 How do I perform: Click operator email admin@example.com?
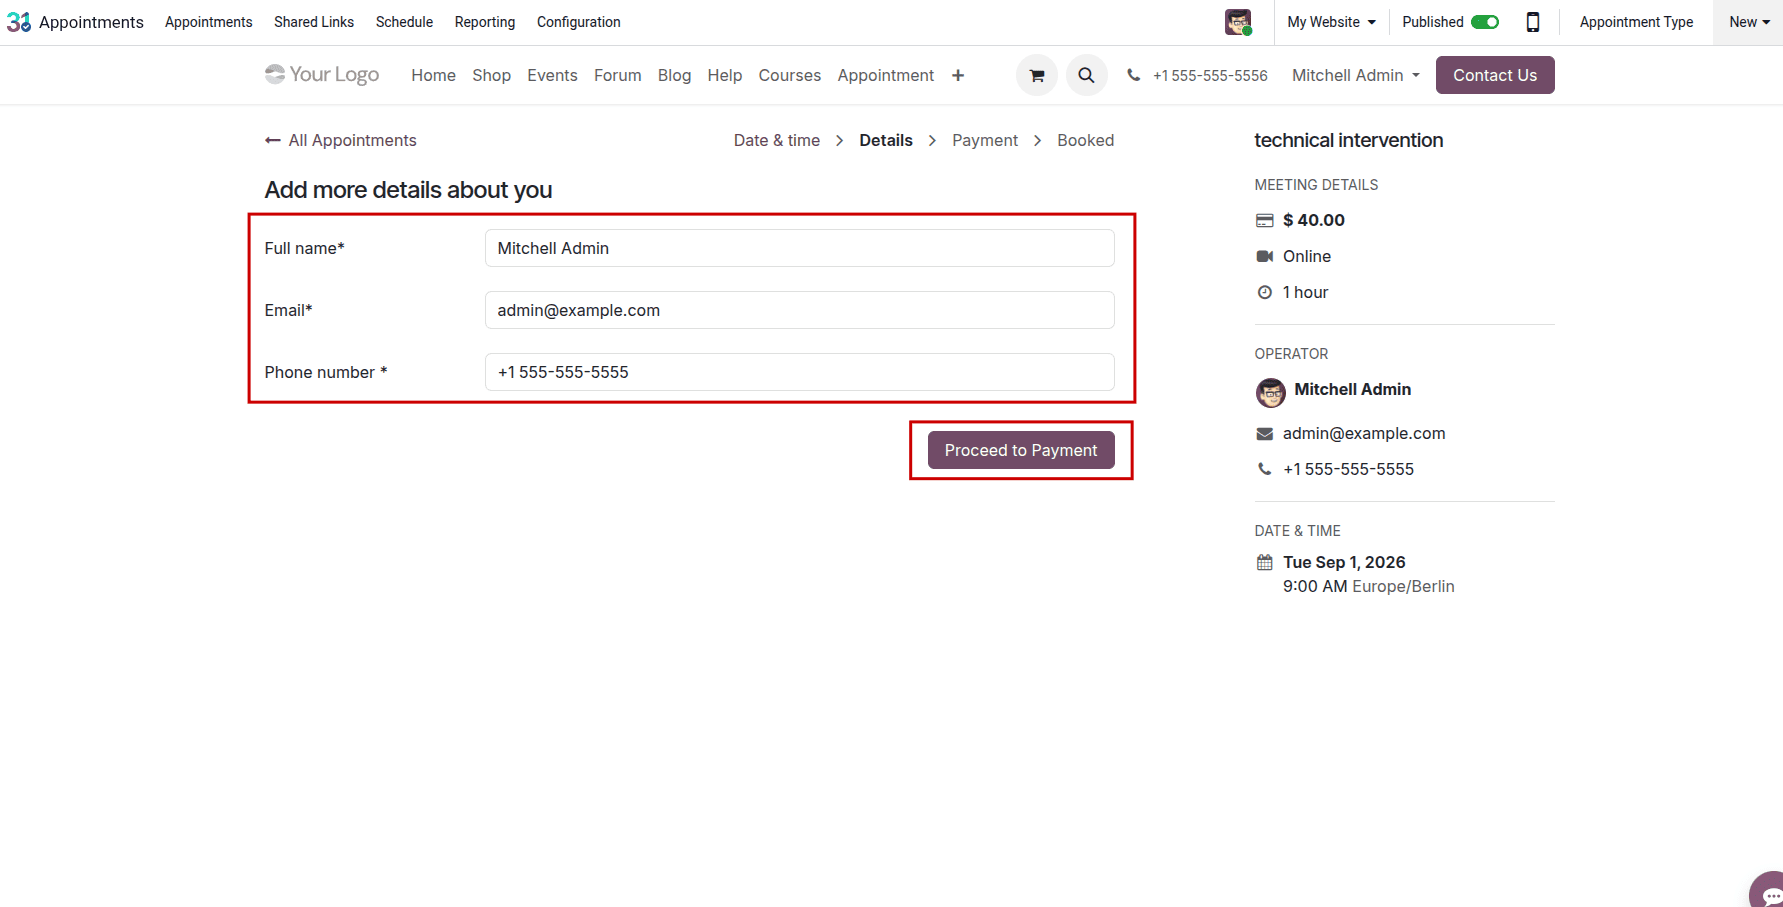pos(1364,433)
